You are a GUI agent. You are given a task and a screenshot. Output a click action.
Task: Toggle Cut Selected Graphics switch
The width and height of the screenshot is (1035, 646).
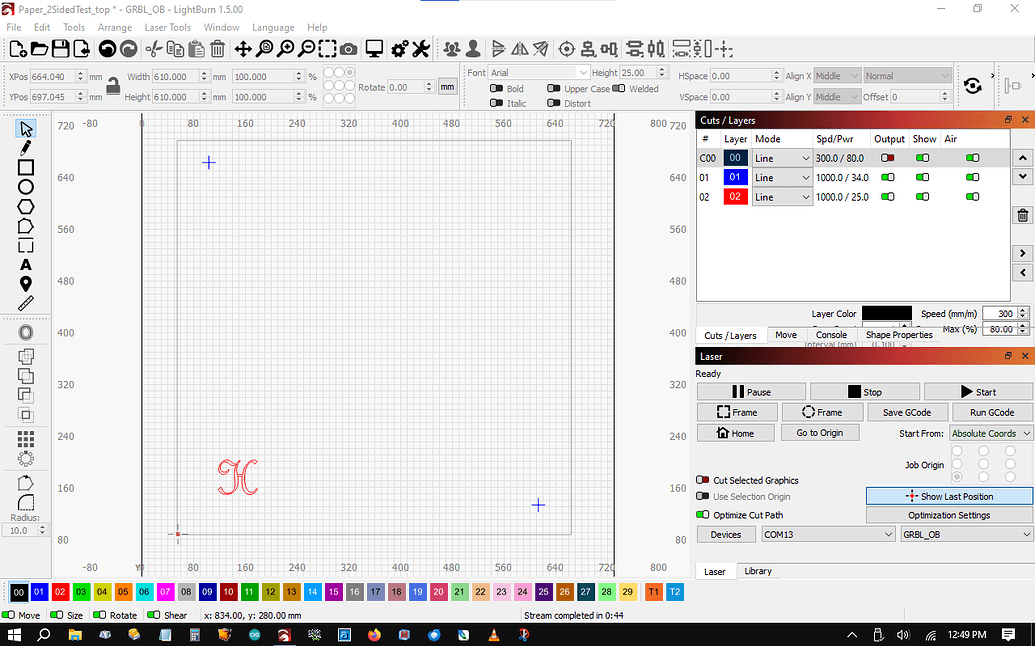pyautogui.click(x=702, y=480)
